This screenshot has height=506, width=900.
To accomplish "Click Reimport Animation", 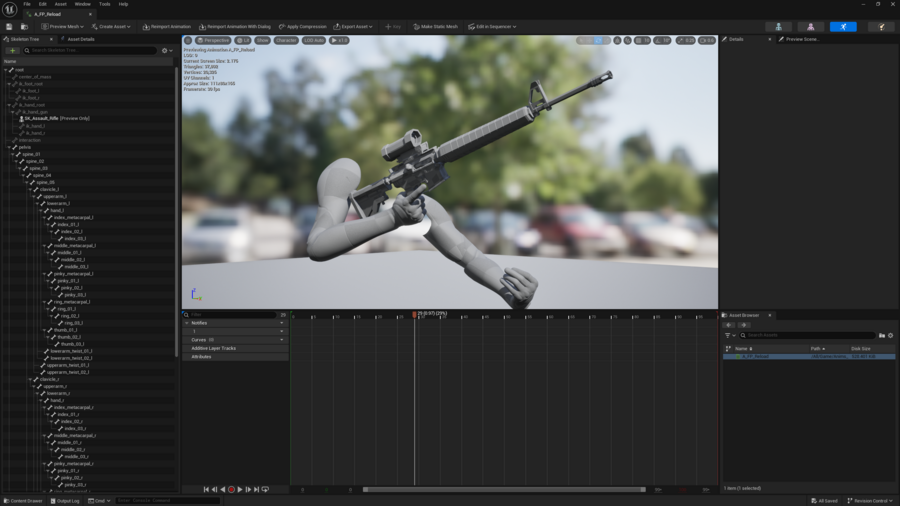I will 167,27.
